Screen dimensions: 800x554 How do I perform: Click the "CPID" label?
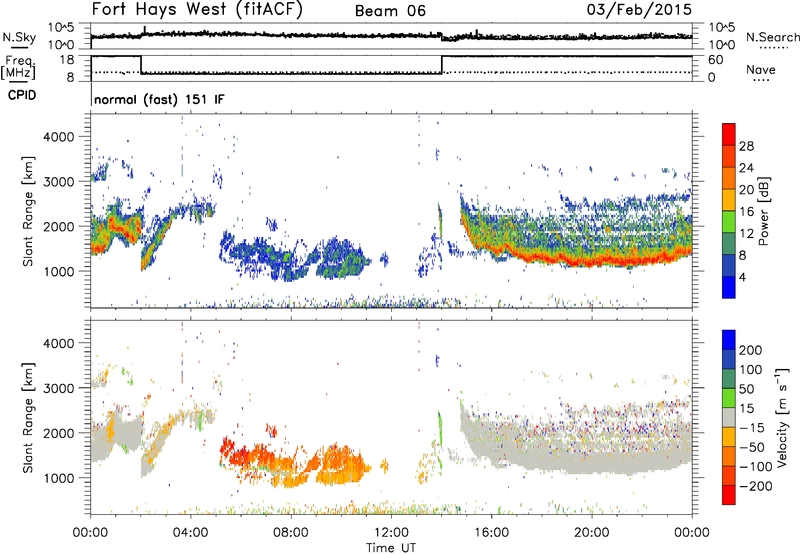[22, 95]
